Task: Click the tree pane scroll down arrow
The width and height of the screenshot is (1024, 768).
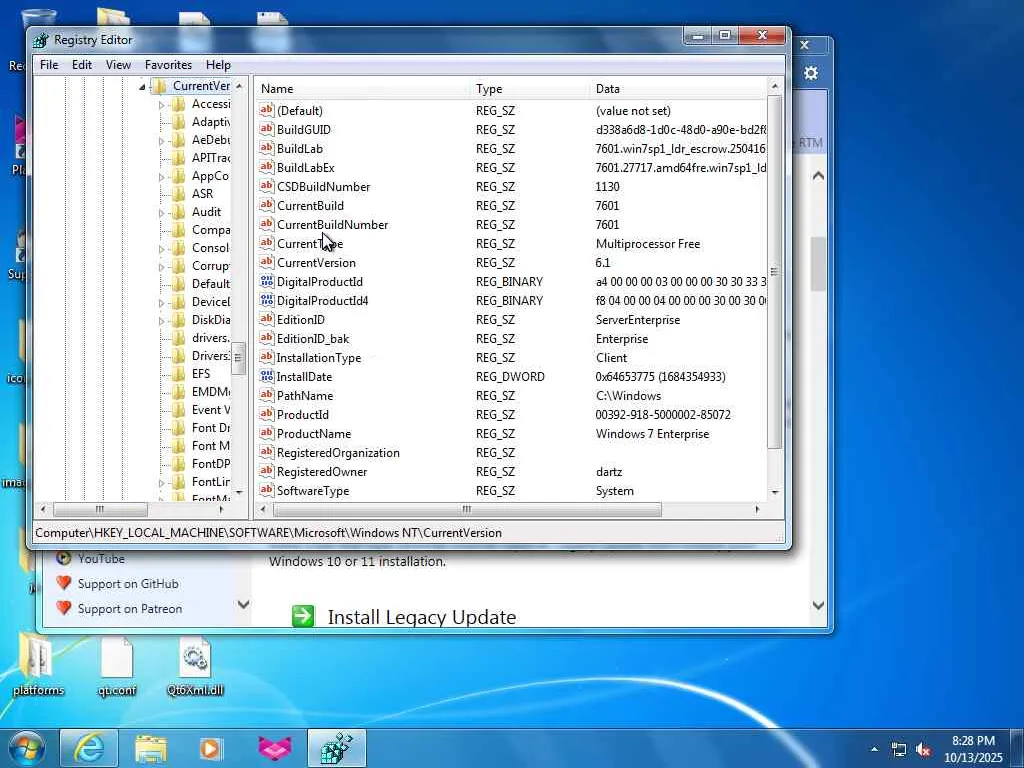Action: [238, 492]
